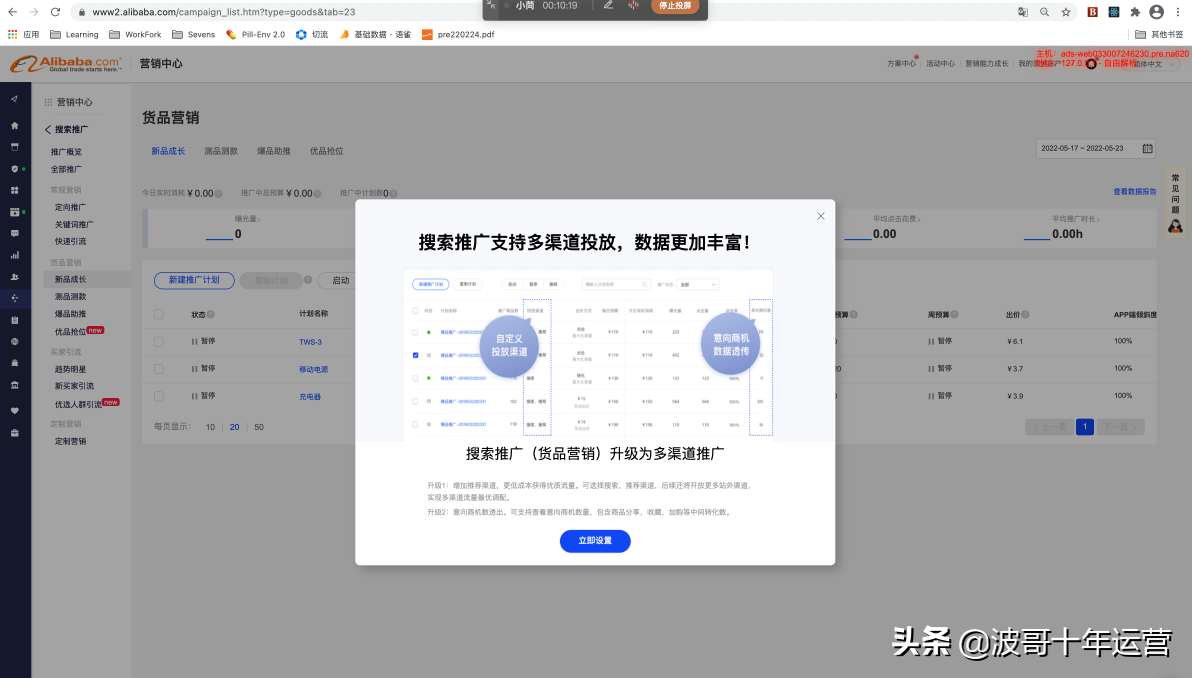Viewport: 1192px width, 678px height.
Task: Open the chart statistics icon in left sidebar
Action: [13, 254]
